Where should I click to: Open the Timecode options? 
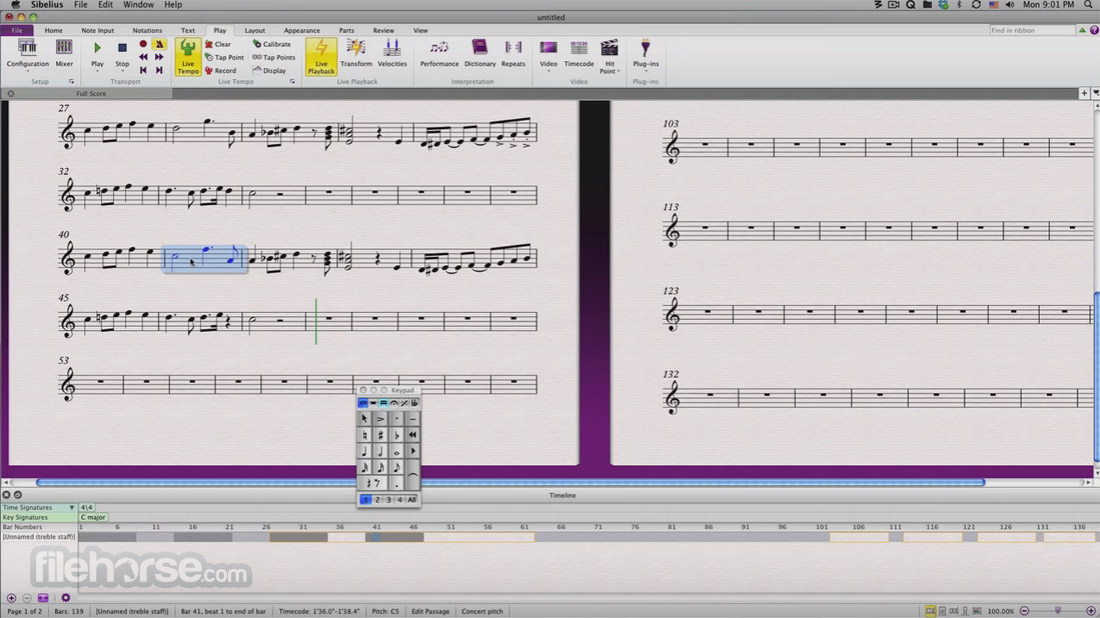pos(579,53)
